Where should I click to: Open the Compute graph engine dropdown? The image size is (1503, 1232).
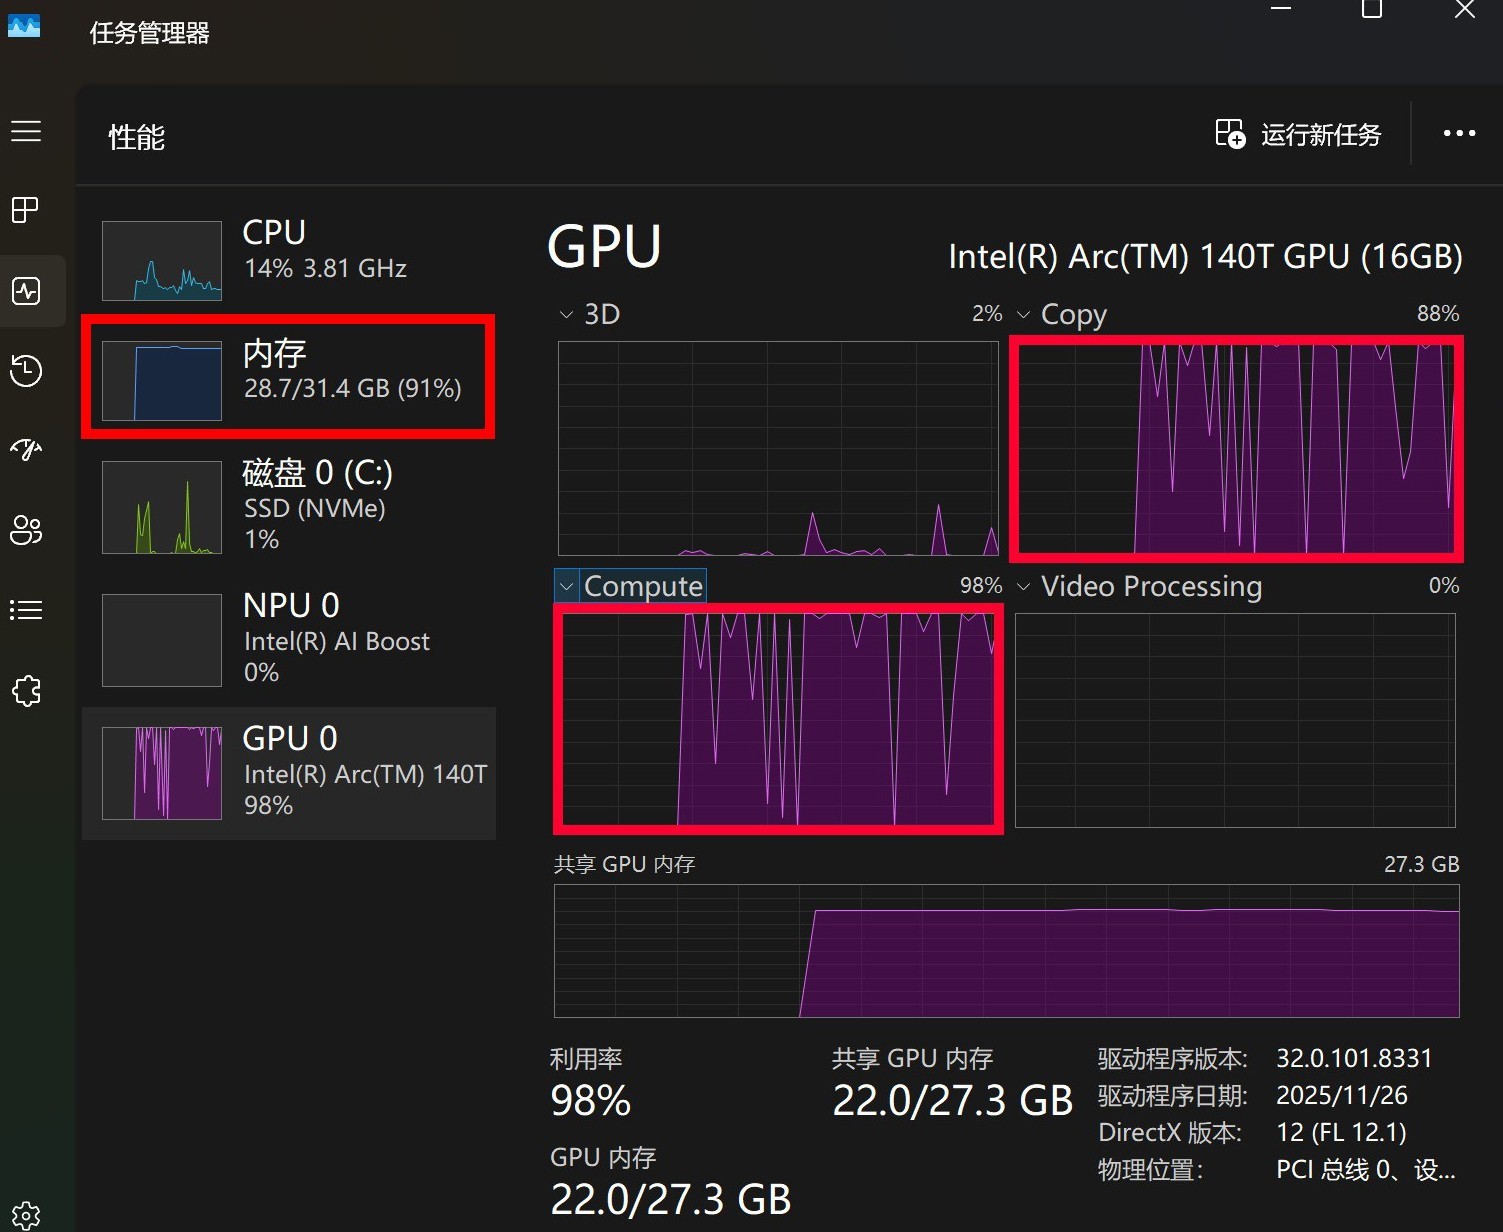[x=567, y=586]
